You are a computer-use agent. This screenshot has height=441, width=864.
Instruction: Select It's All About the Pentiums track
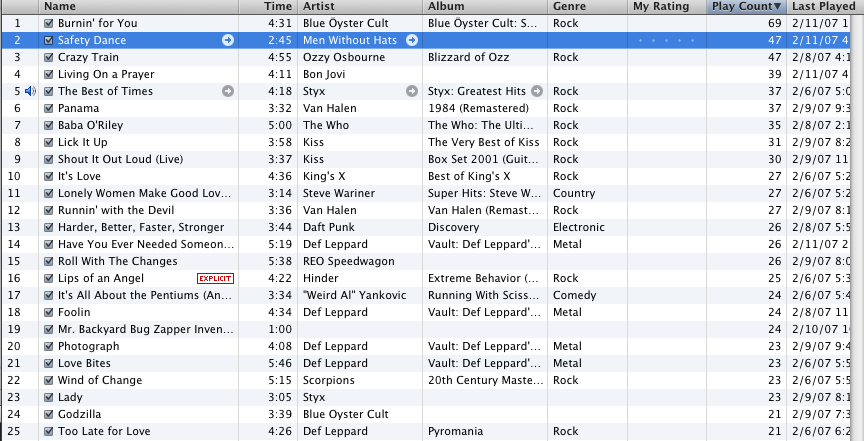click(145, 295)
